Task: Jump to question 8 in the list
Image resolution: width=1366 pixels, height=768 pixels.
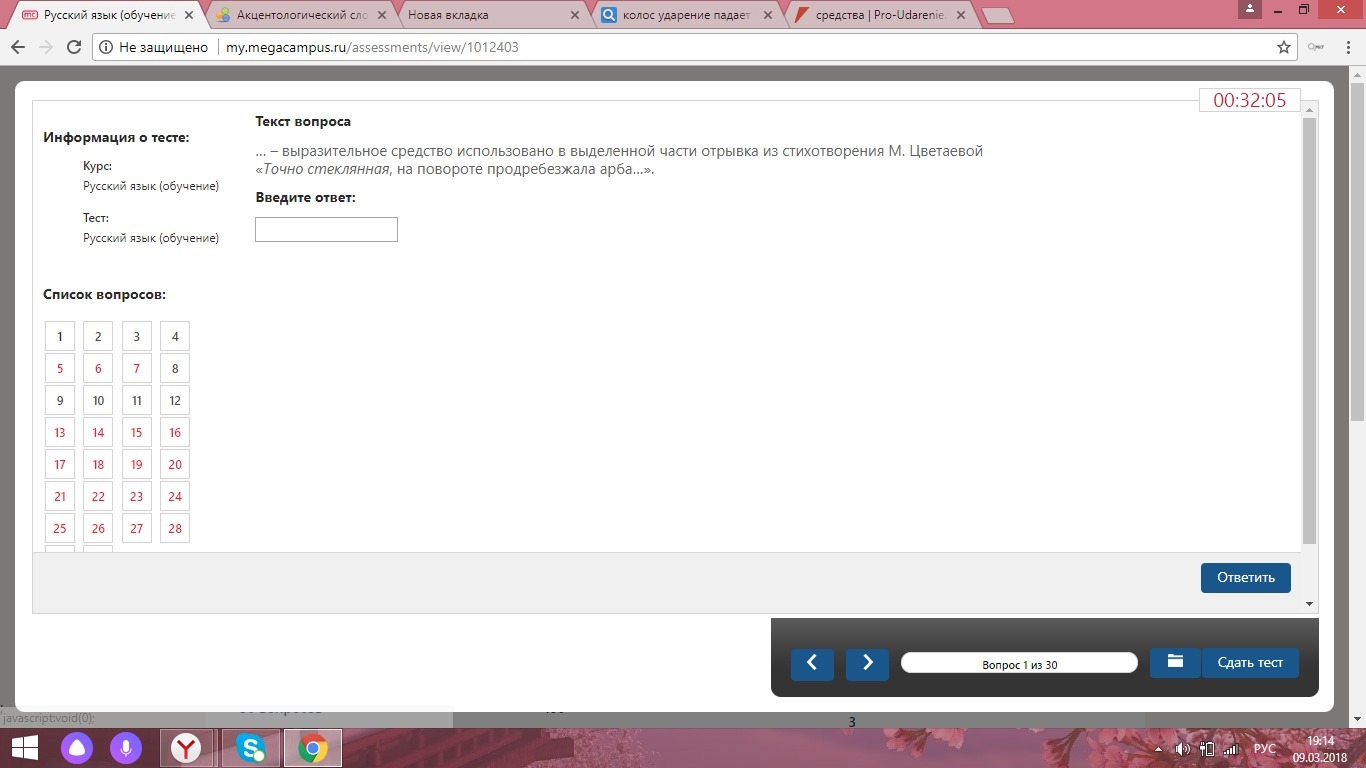Action: 175,369
